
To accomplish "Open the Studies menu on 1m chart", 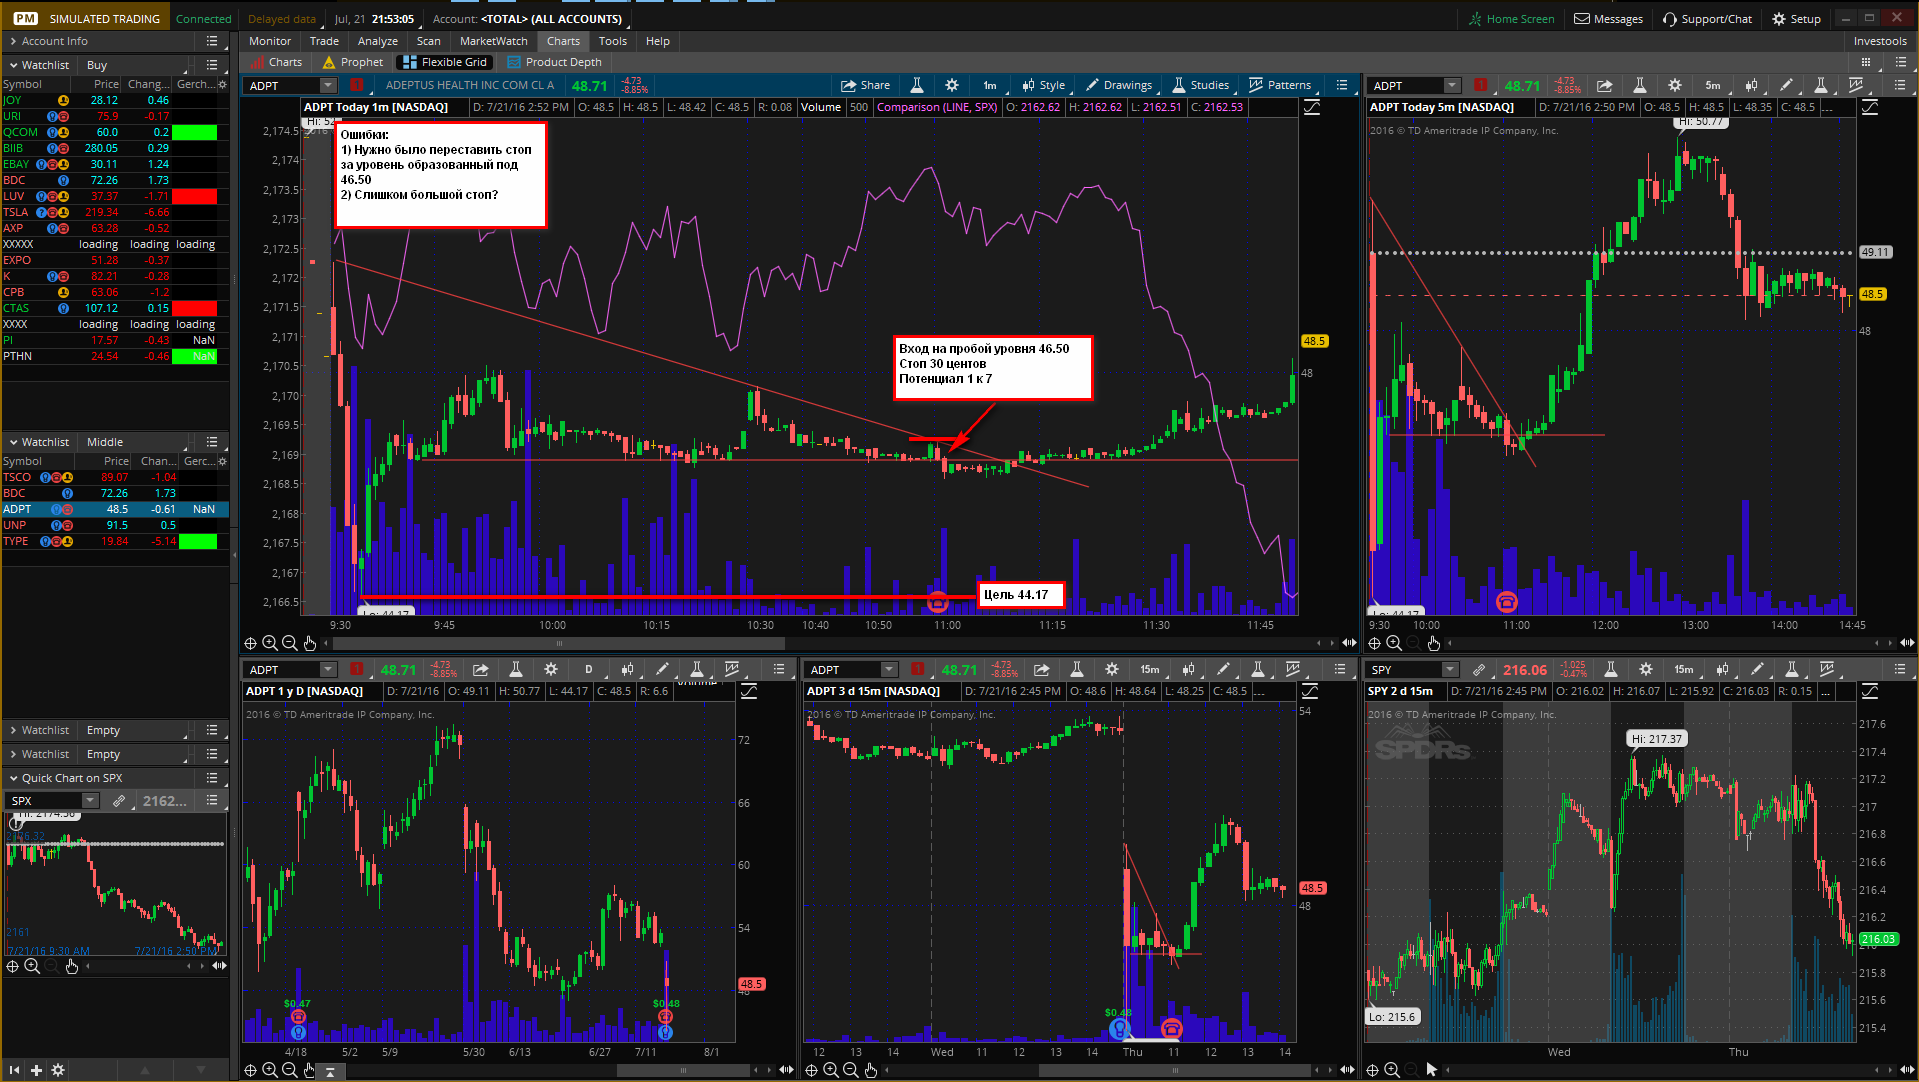I will click(x=1200, y=85).
